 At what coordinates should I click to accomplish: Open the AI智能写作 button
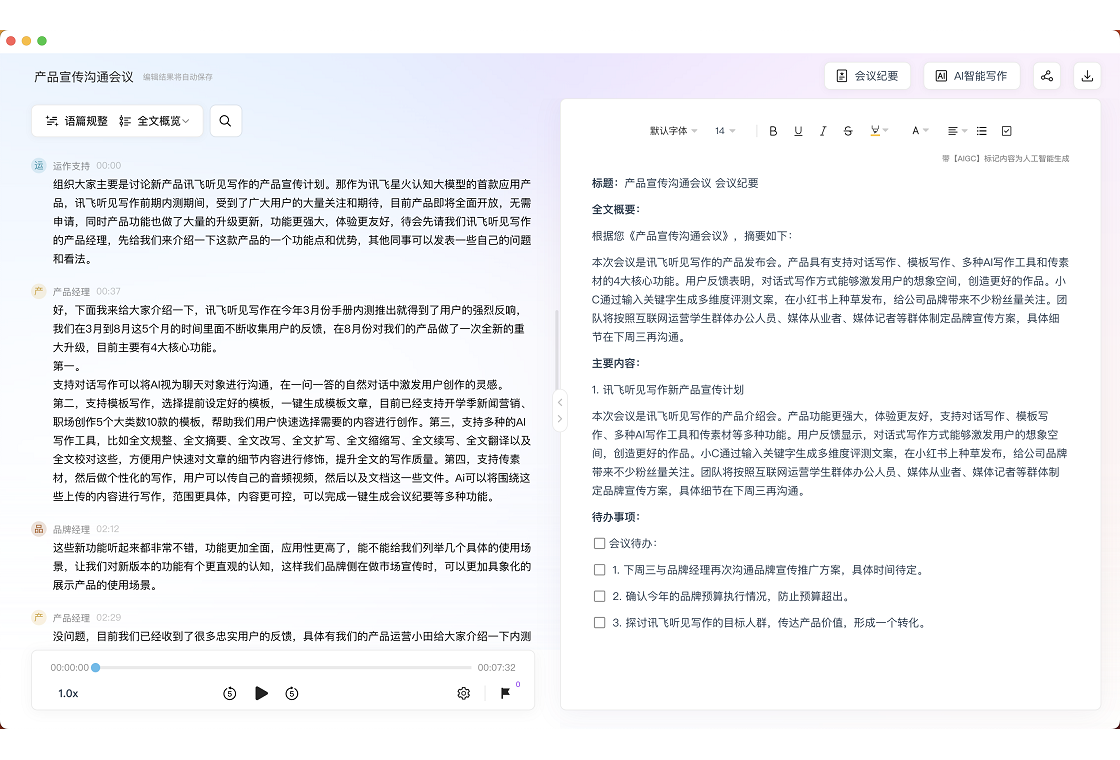(x=971, y=76)
